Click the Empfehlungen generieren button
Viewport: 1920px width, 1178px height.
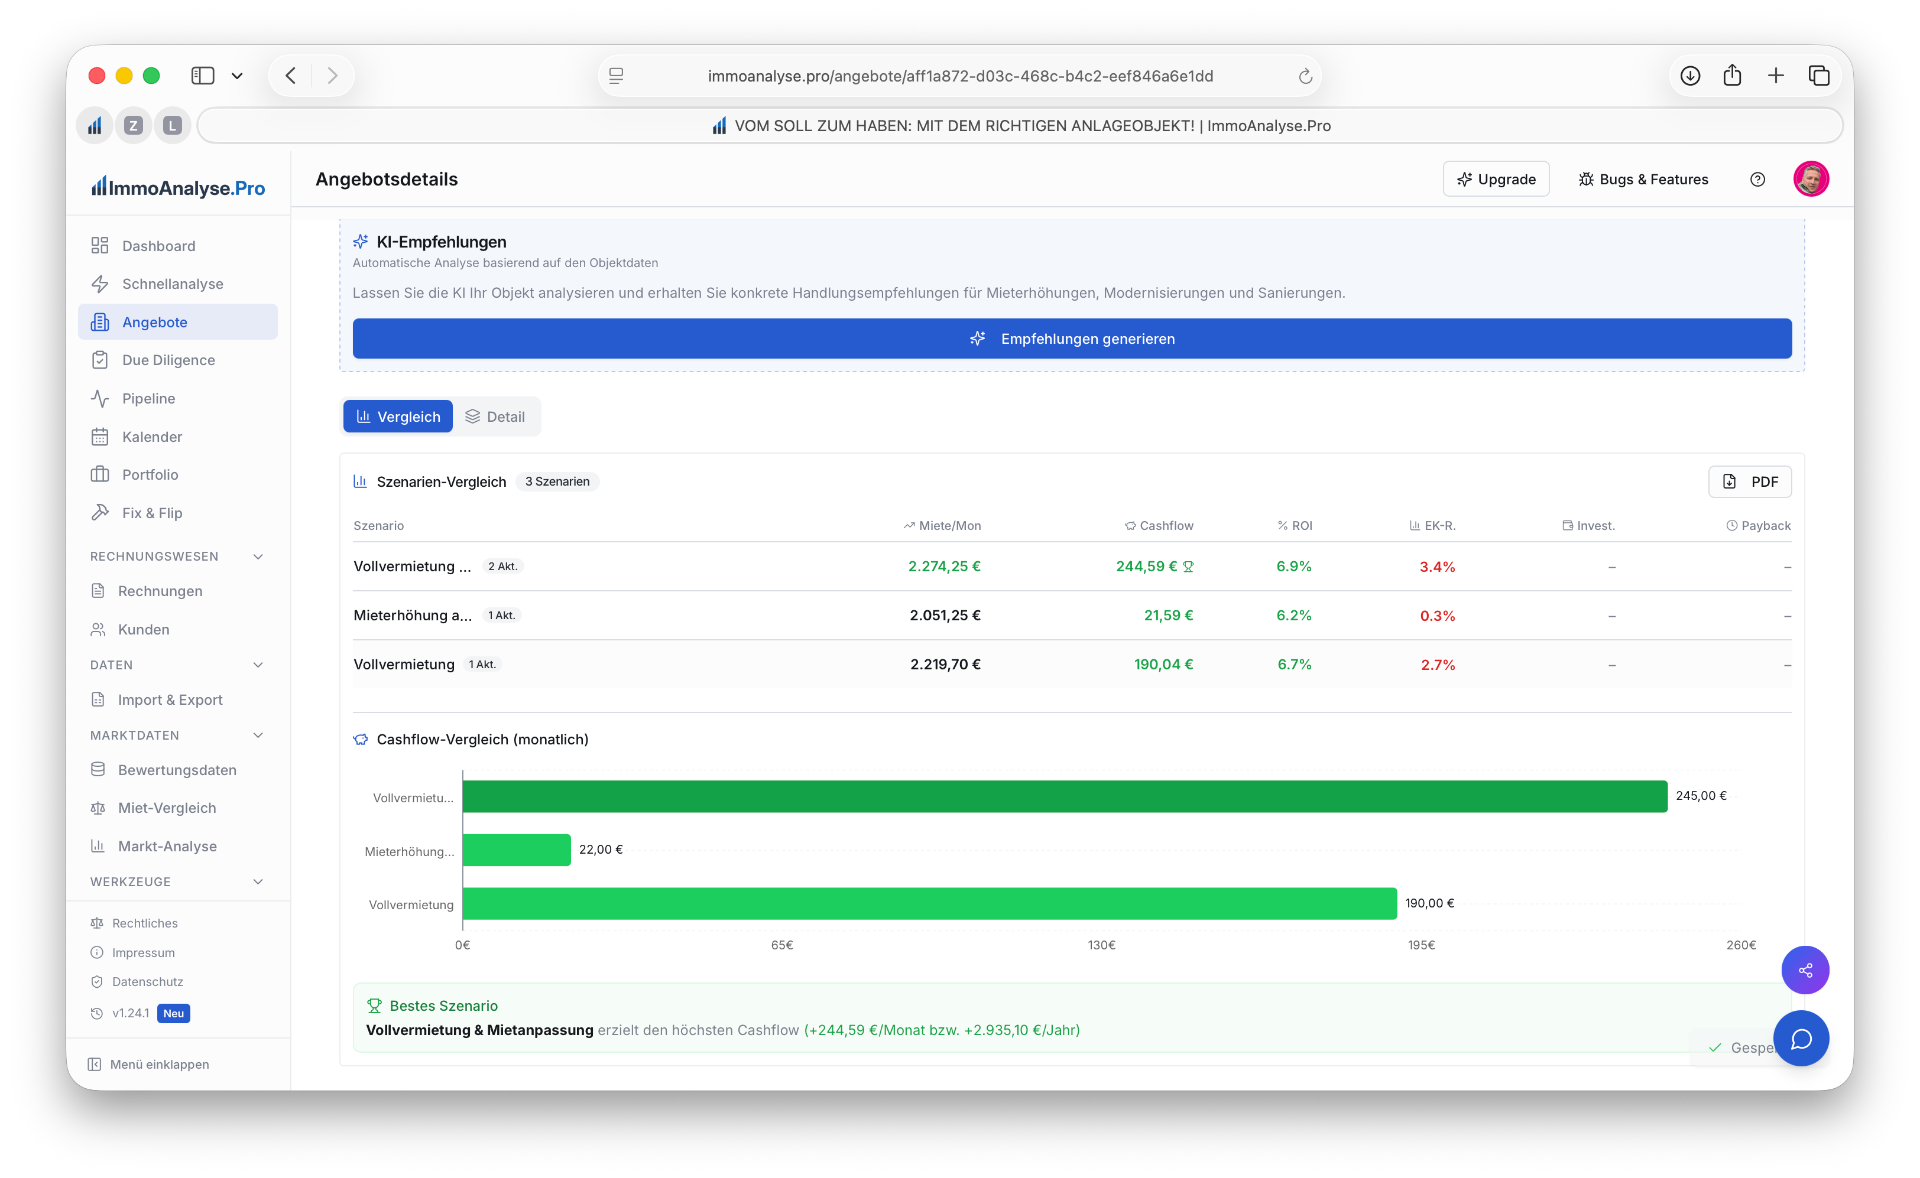click(1072, 339)
